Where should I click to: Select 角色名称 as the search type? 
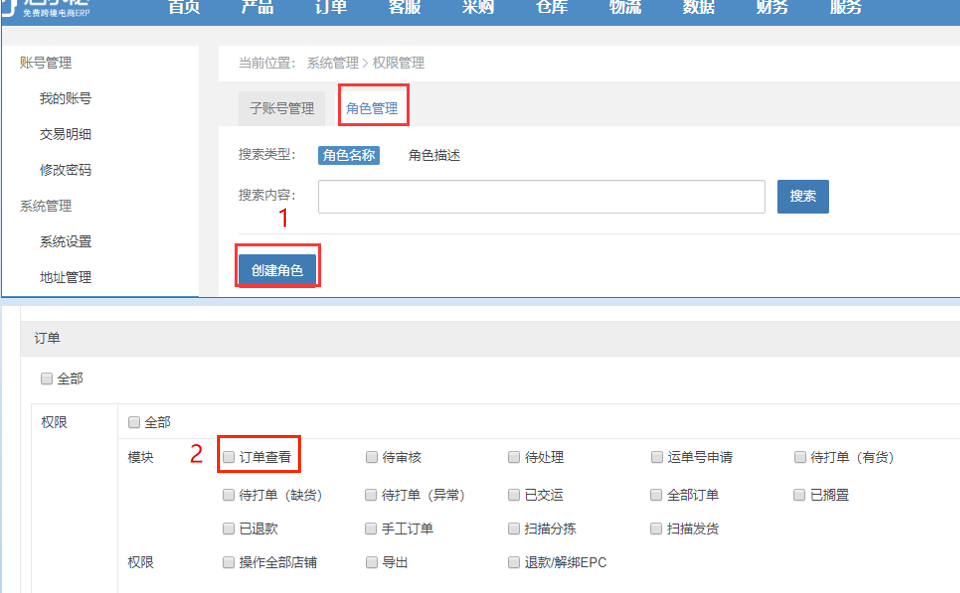pyautogui.click(x=349, y=155)
